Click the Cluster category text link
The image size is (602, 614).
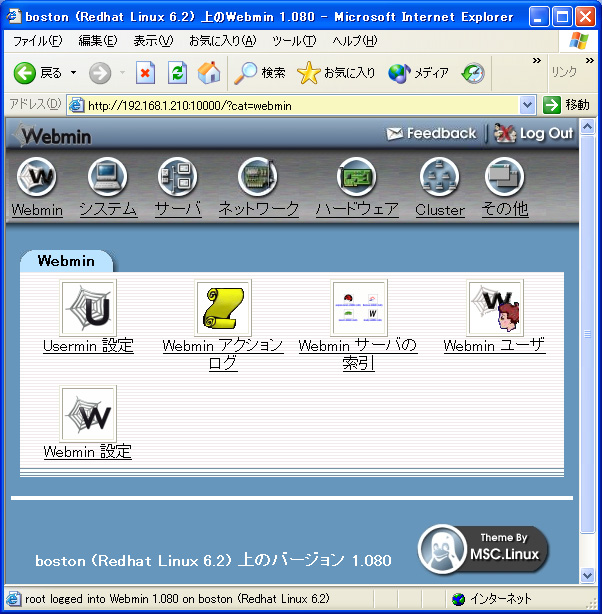pos(440,210)
